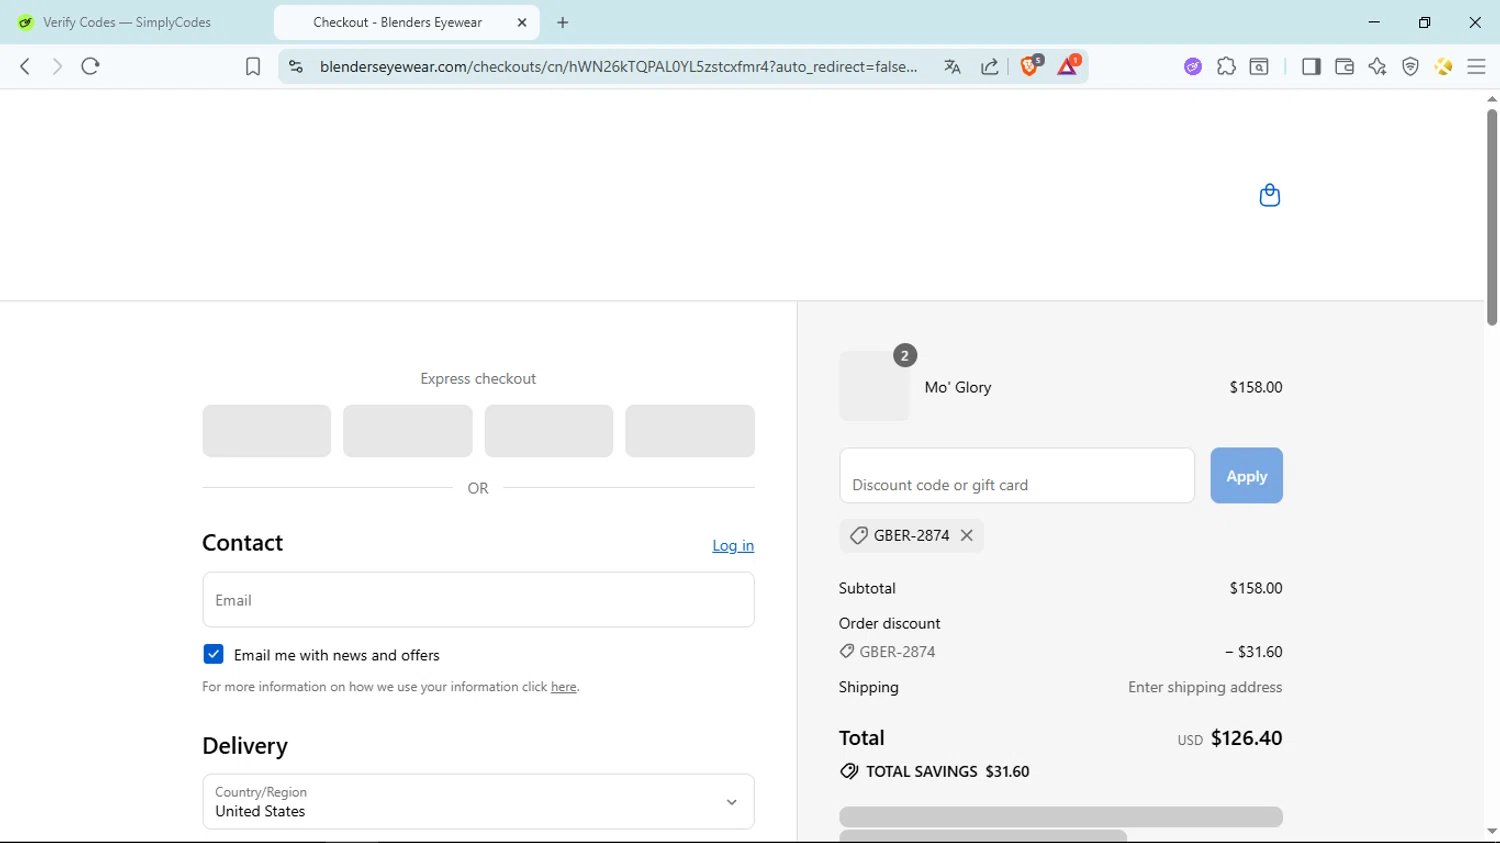Click the yellow profile dots icon
Screen dimensions: 1500x843
click(x=1443, y=66)
